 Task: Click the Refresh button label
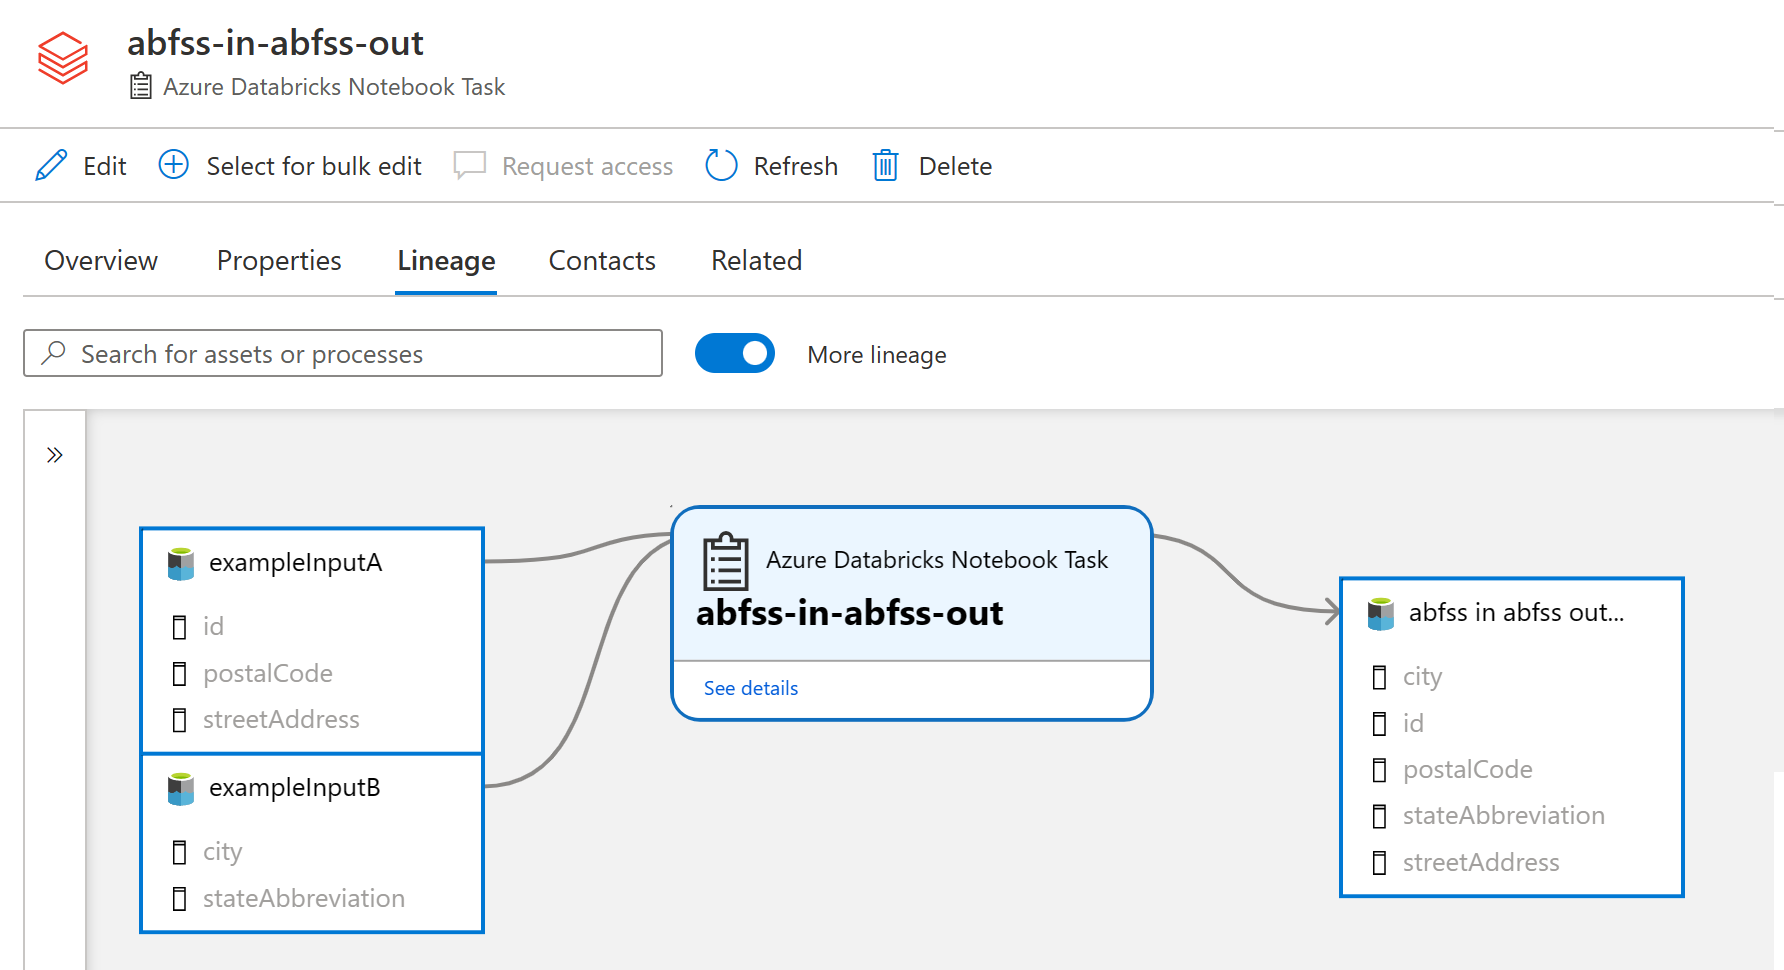796,166
